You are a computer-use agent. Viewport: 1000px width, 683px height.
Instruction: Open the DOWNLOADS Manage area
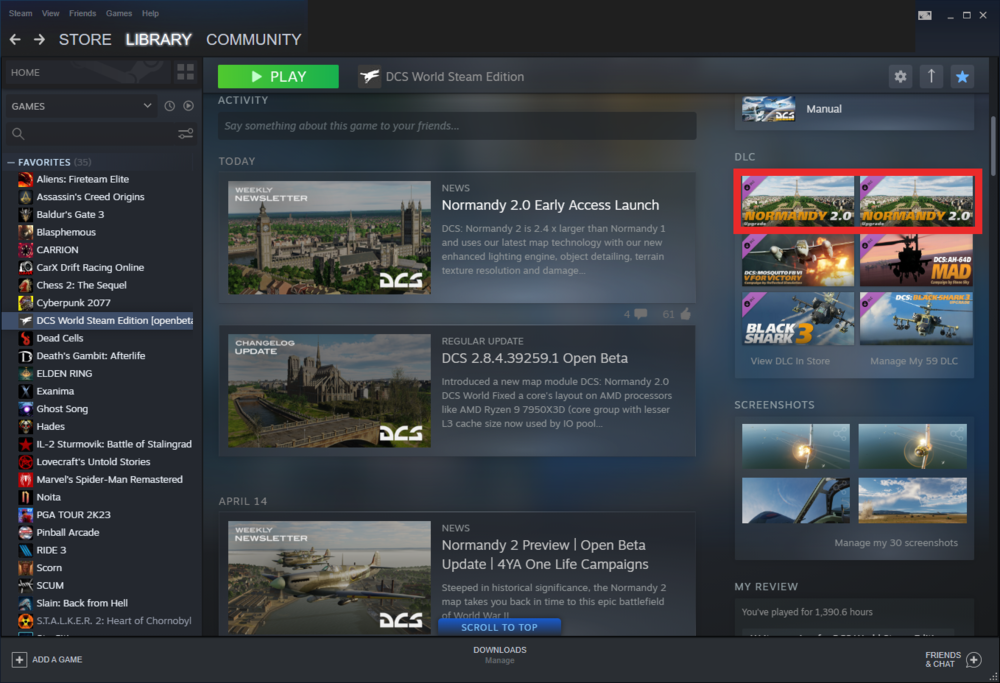pos(500,655)
